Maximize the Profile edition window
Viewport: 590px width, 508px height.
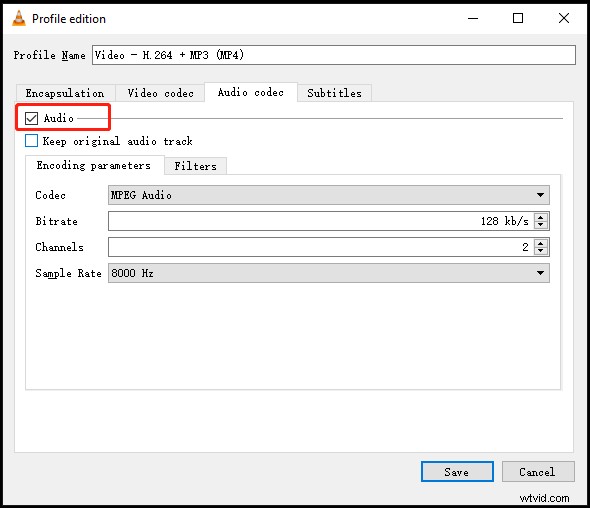pos(518,18)
